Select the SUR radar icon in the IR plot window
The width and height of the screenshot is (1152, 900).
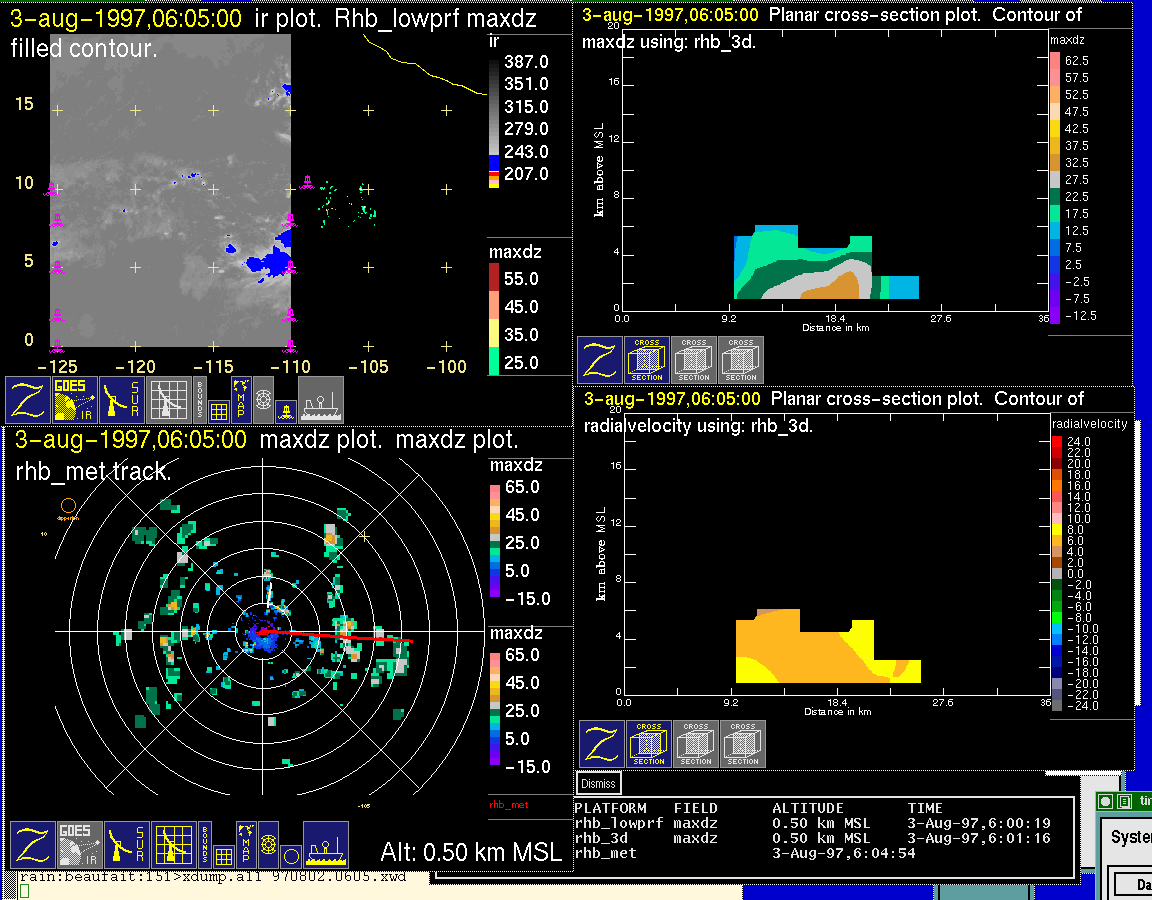(123, 400)
